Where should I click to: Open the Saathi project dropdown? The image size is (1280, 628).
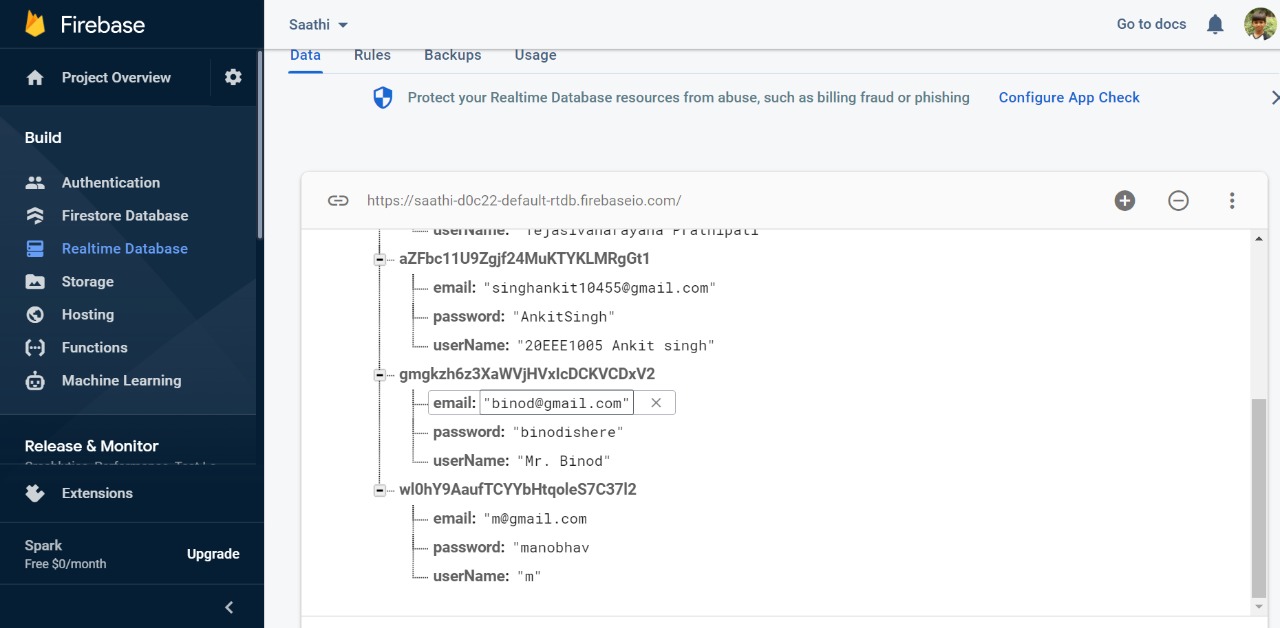319,24
